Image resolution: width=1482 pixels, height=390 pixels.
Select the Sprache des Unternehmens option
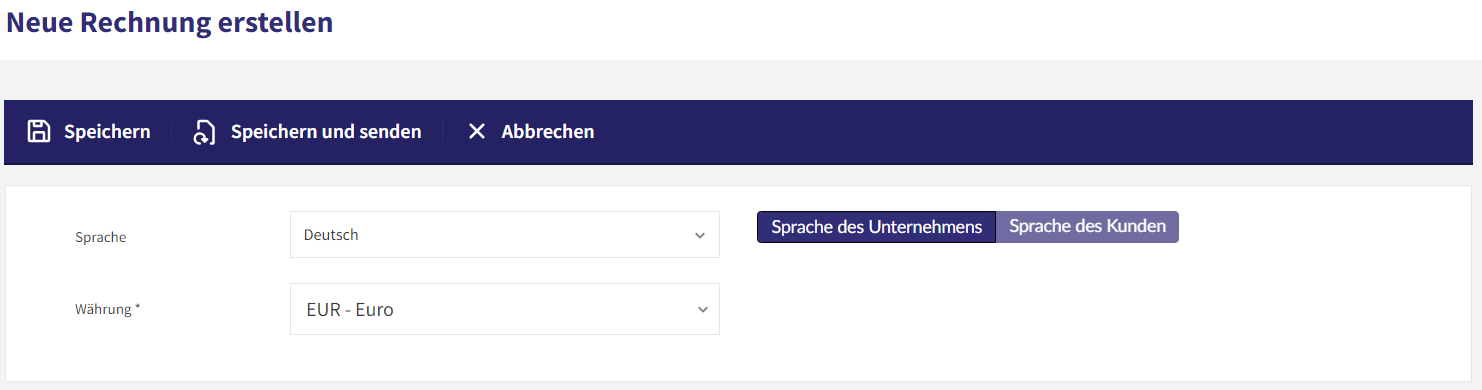pyautogui.click(x=877, y=227)
